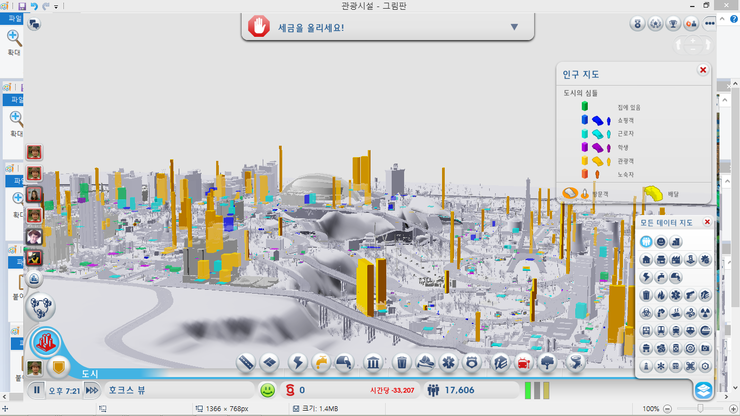
Task: Click the purple 학생 legend swatch
Action: (x=585, y=147)
